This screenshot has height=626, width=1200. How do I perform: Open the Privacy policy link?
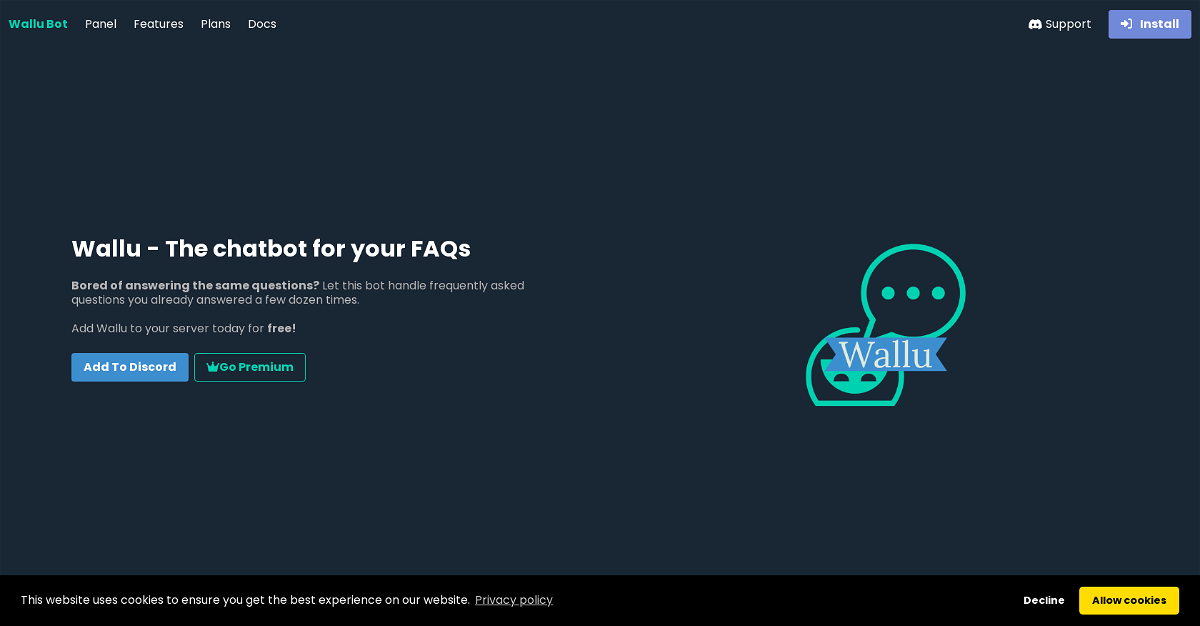514,600
